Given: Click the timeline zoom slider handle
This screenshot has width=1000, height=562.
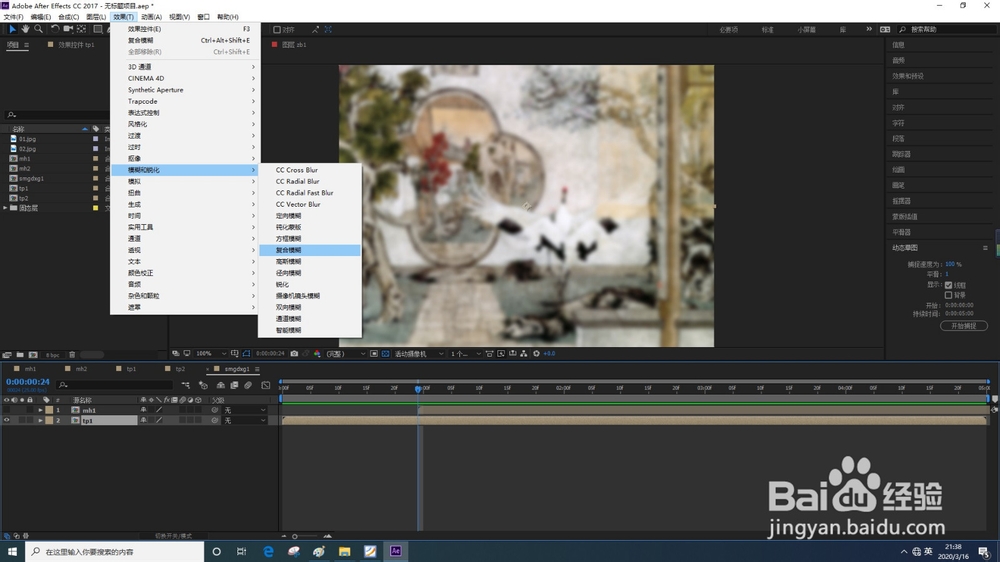Looking at the screenshot, I should [295, 536].
